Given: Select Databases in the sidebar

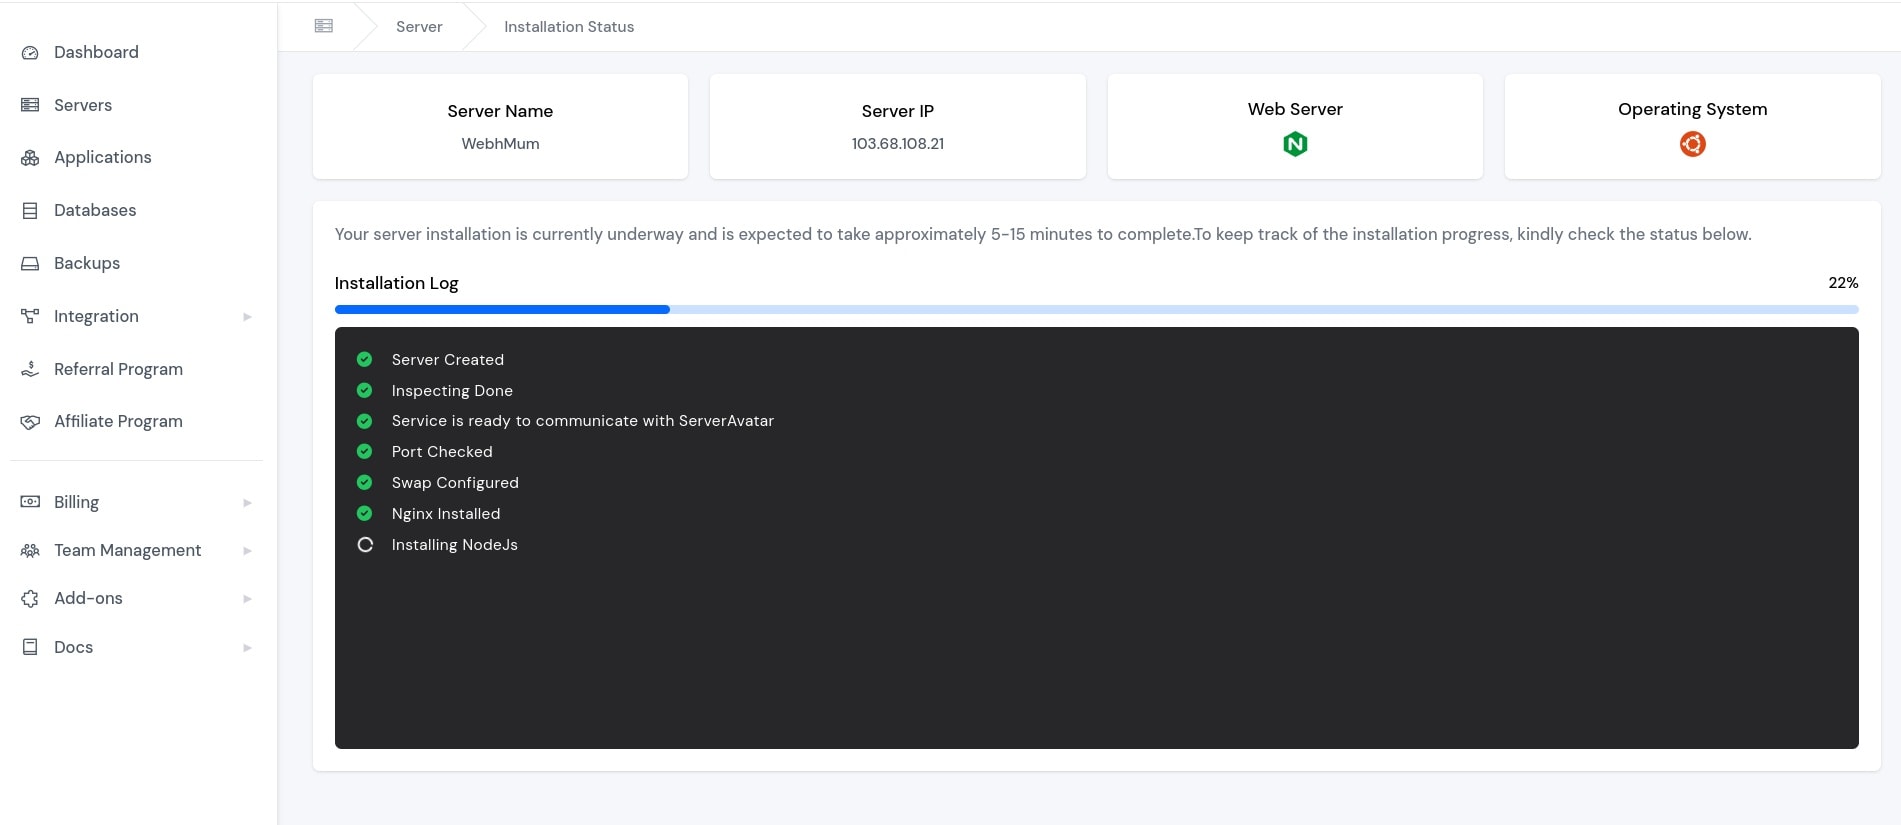Looking at the screenshot, I should (95, 210).
